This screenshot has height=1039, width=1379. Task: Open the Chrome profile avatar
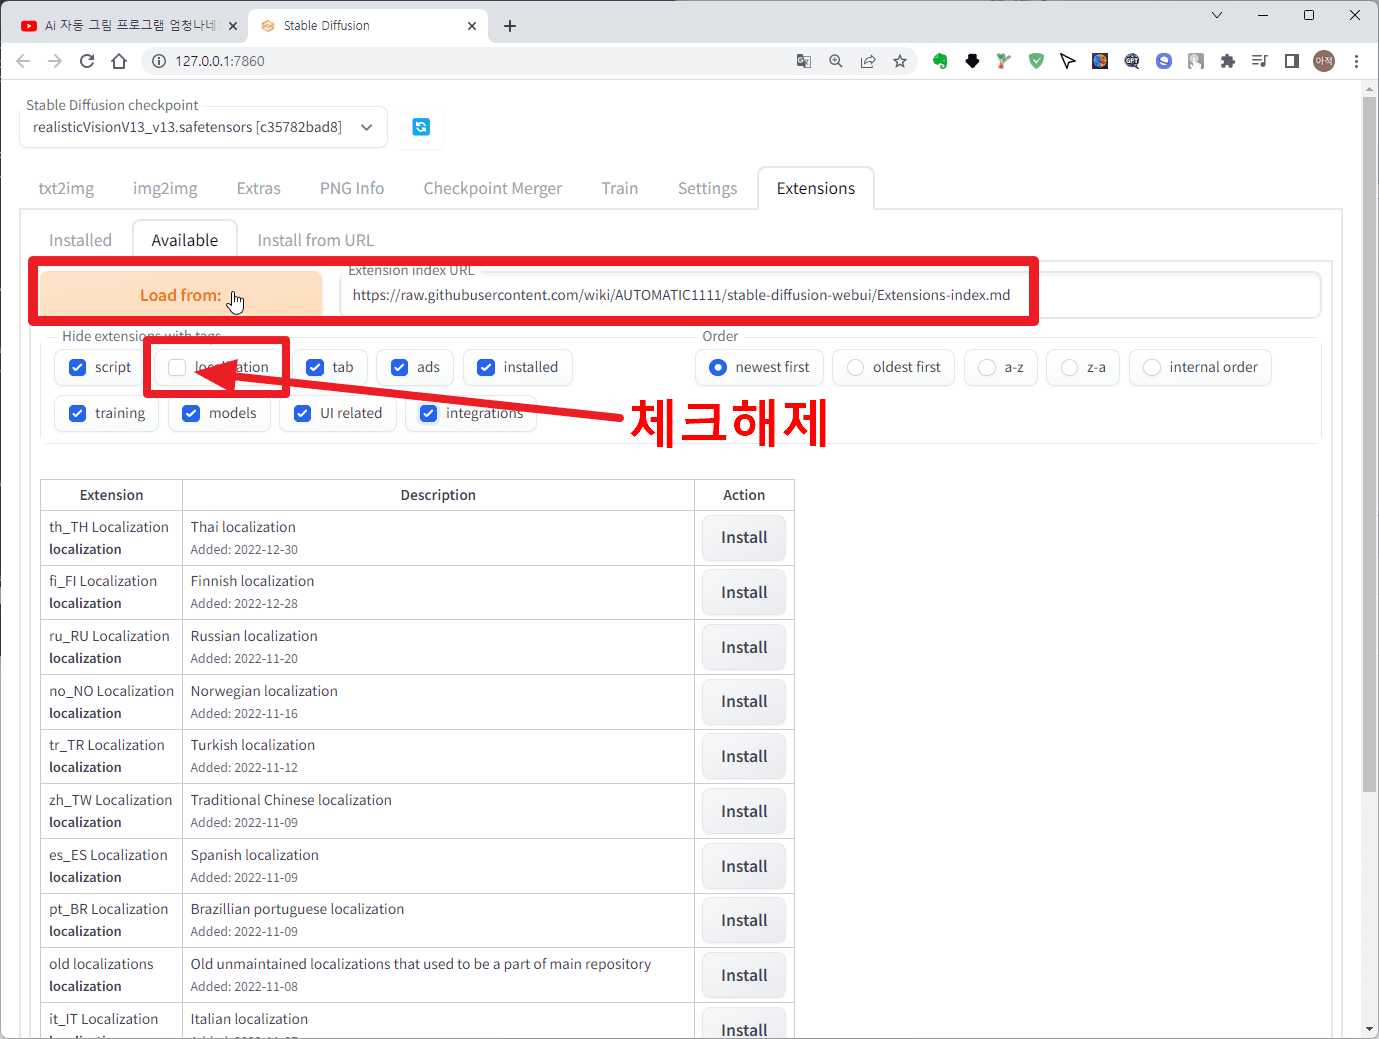click(1324, 61)
